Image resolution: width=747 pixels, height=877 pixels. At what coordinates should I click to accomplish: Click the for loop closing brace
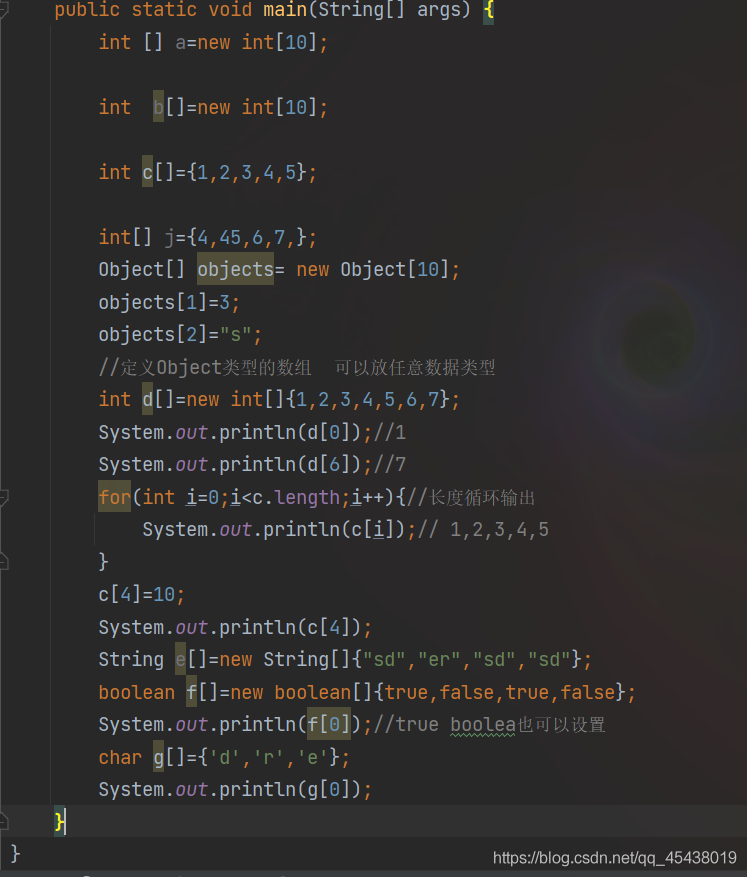[x=103, y=561]
